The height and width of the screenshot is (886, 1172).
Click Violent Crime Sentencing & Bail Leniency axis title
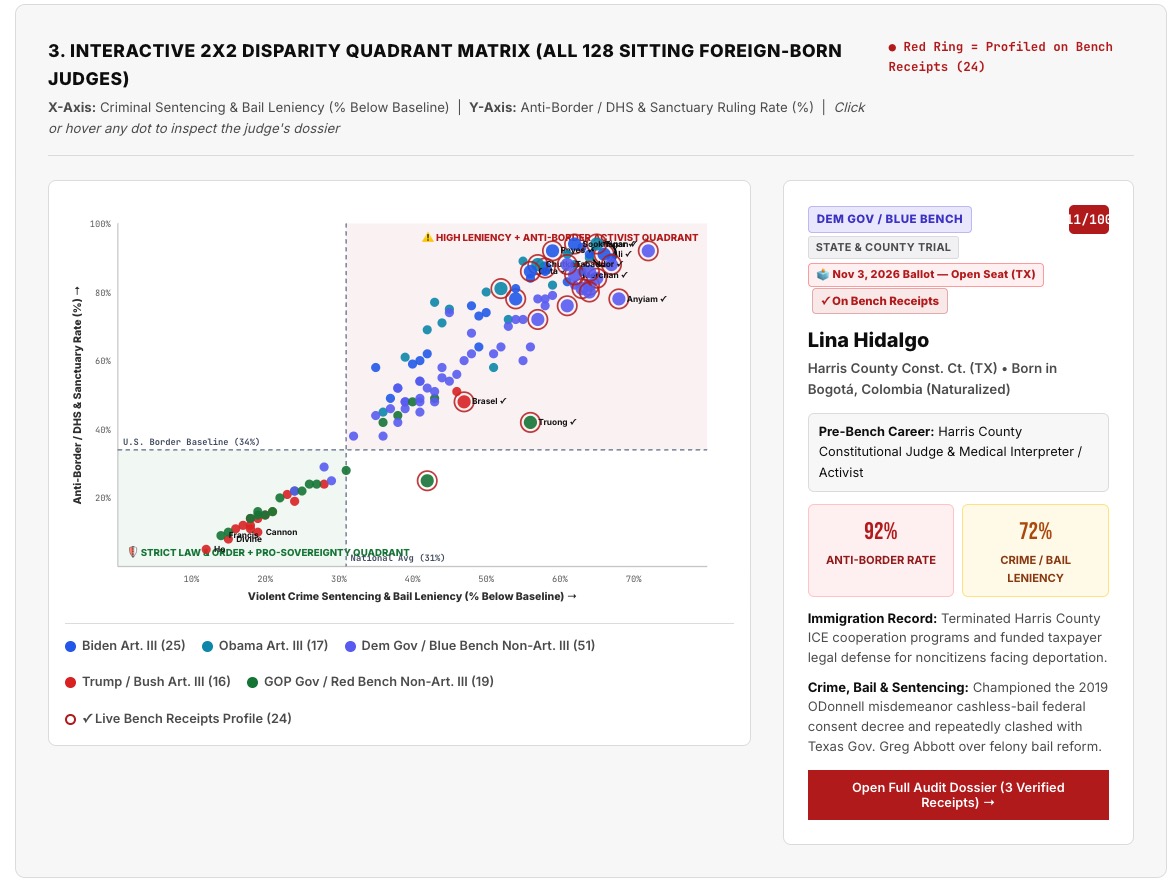pyautogui.click(x=412, y=597)
